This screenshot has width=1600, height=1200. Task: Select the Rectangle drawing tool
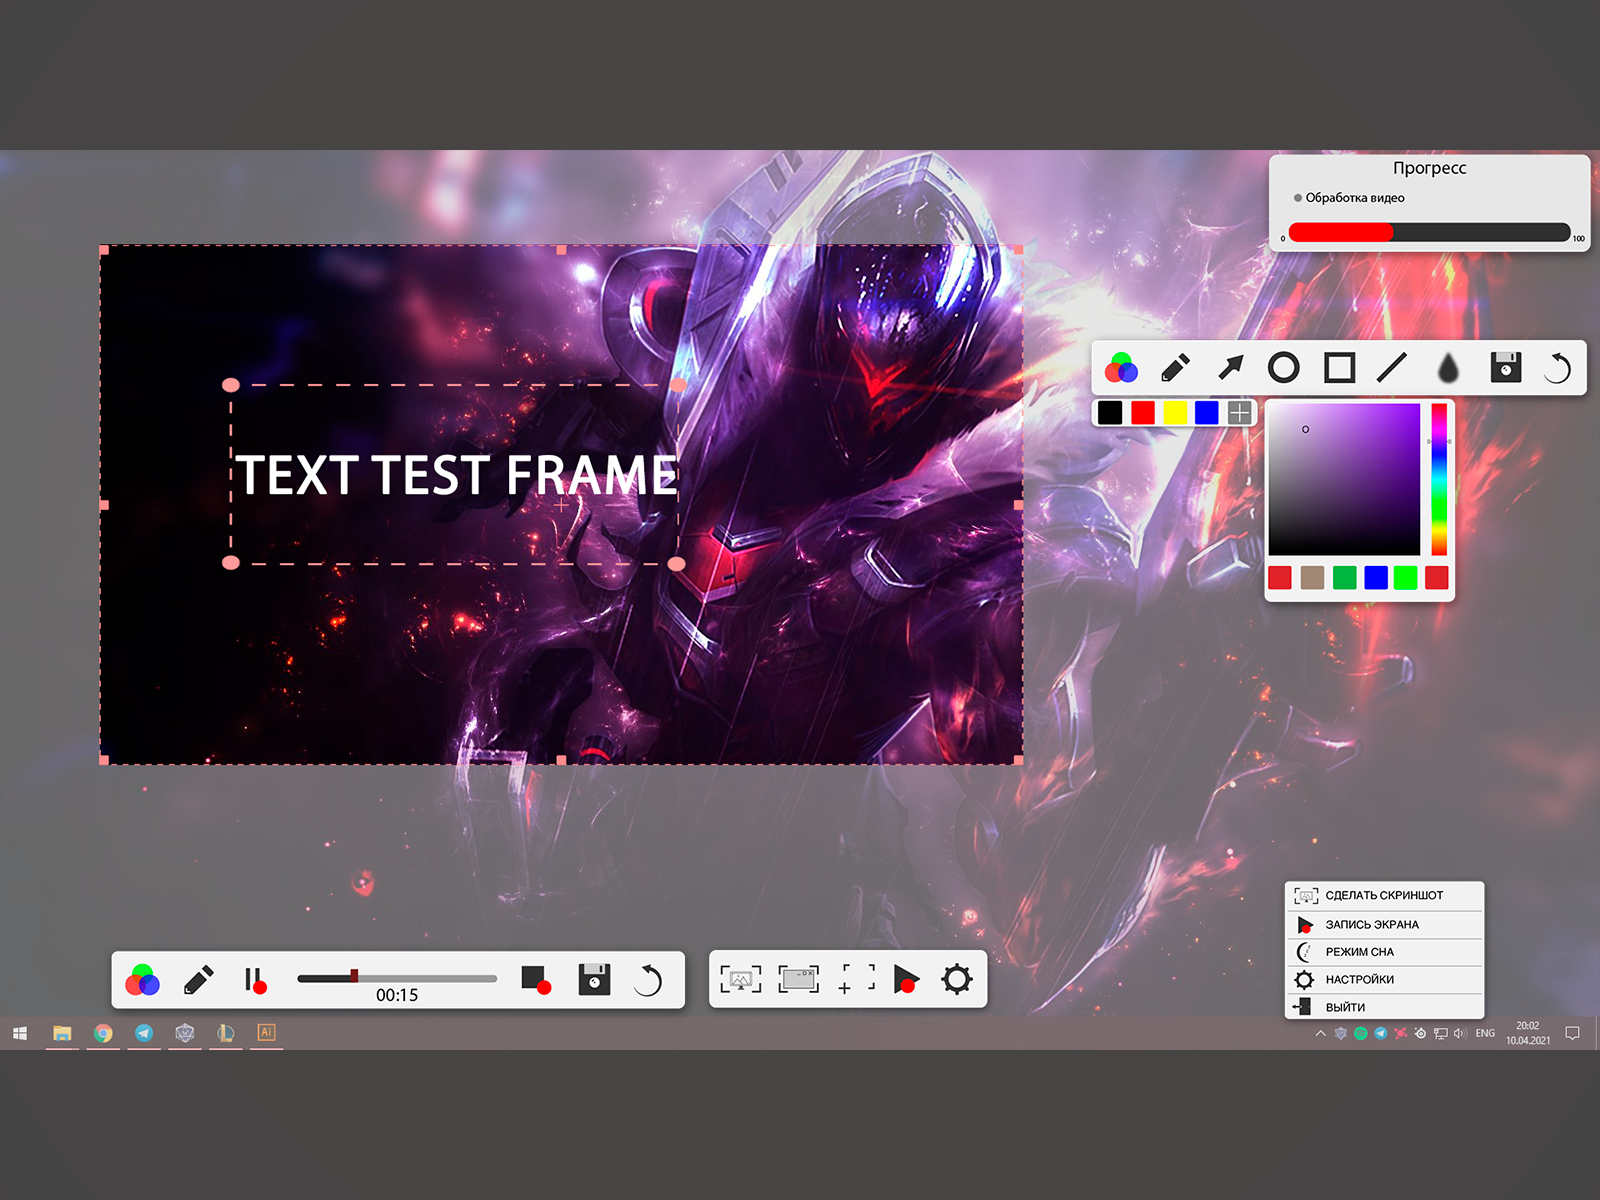pos(1339,368)
